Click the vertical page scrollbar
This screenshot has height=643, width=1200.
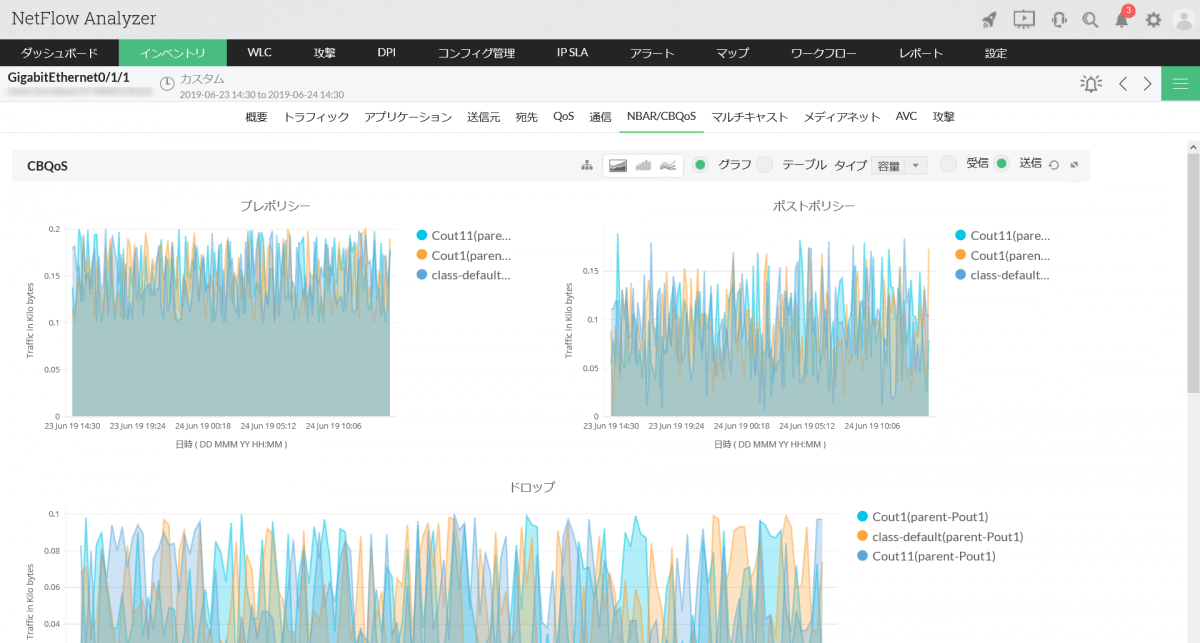[x=1193, y=270]
